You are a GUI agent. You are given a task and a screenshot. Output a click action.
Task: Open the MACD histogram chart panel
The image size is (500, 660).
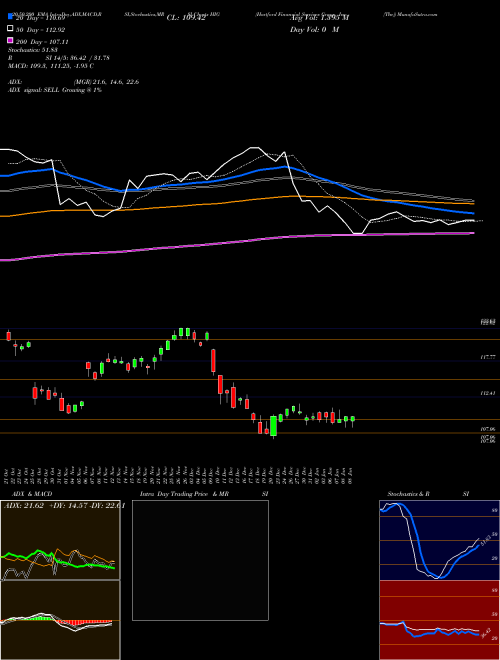click(60, 620)
